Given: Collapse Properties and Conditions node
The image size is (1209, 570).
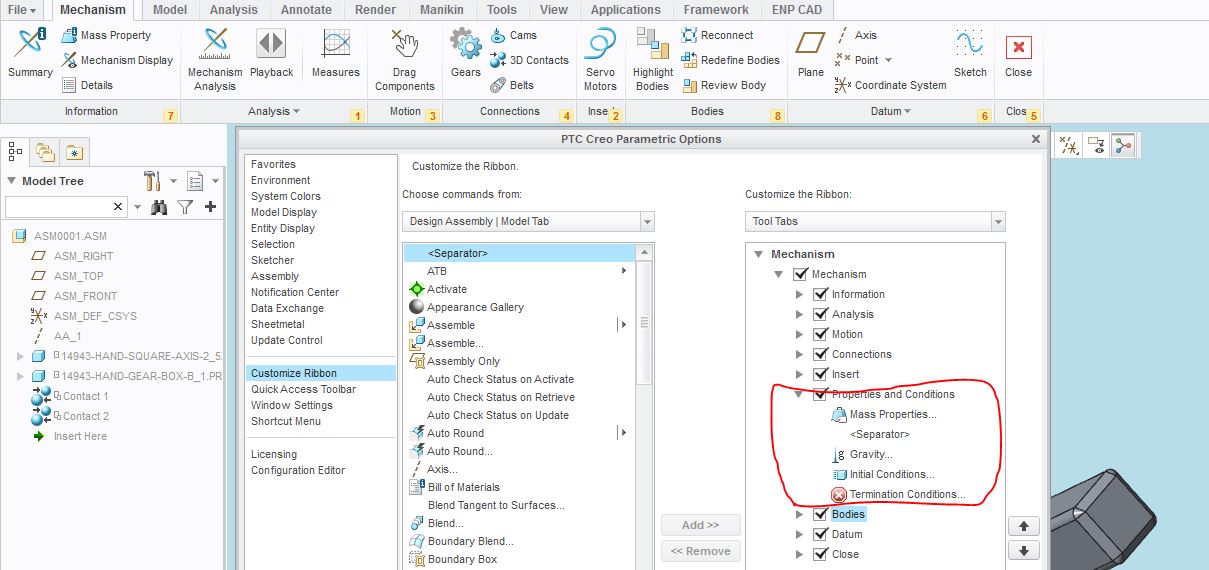Looking at the screenshot, I should 798,394.
